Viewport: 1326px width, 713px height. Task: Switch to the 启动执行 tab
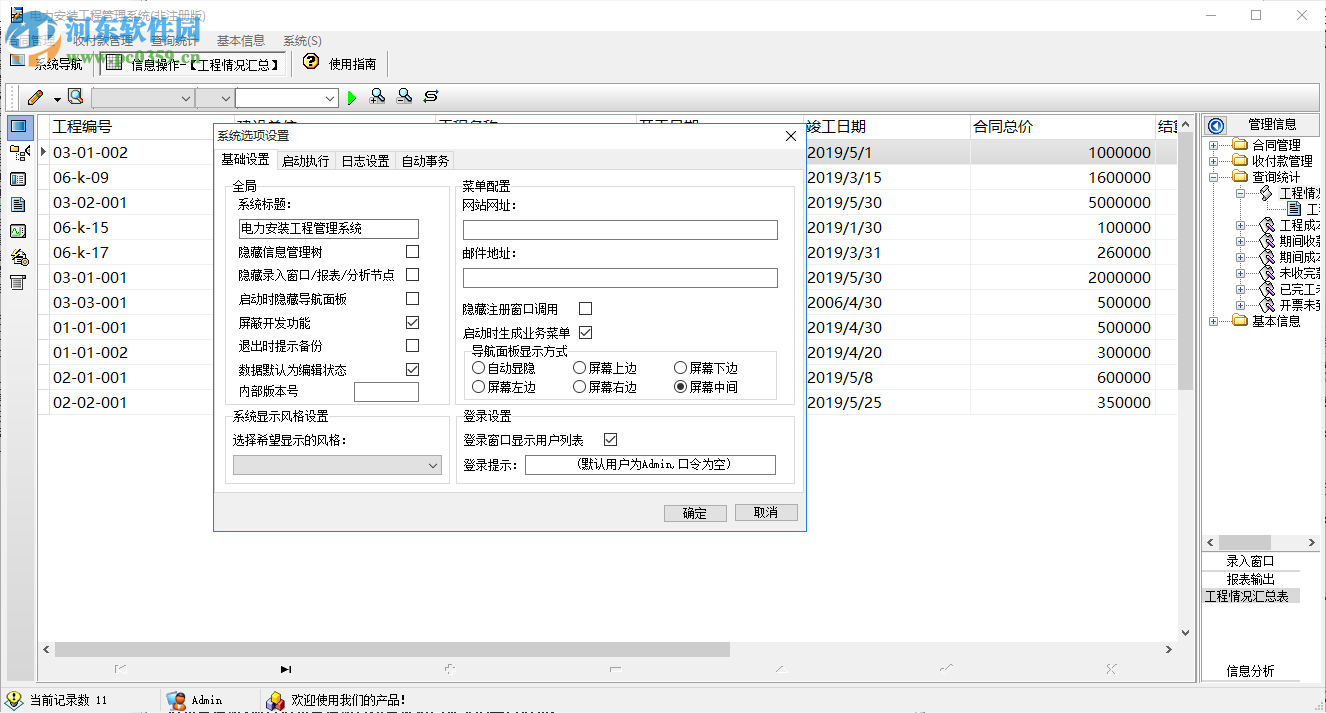tap(306, 160)
